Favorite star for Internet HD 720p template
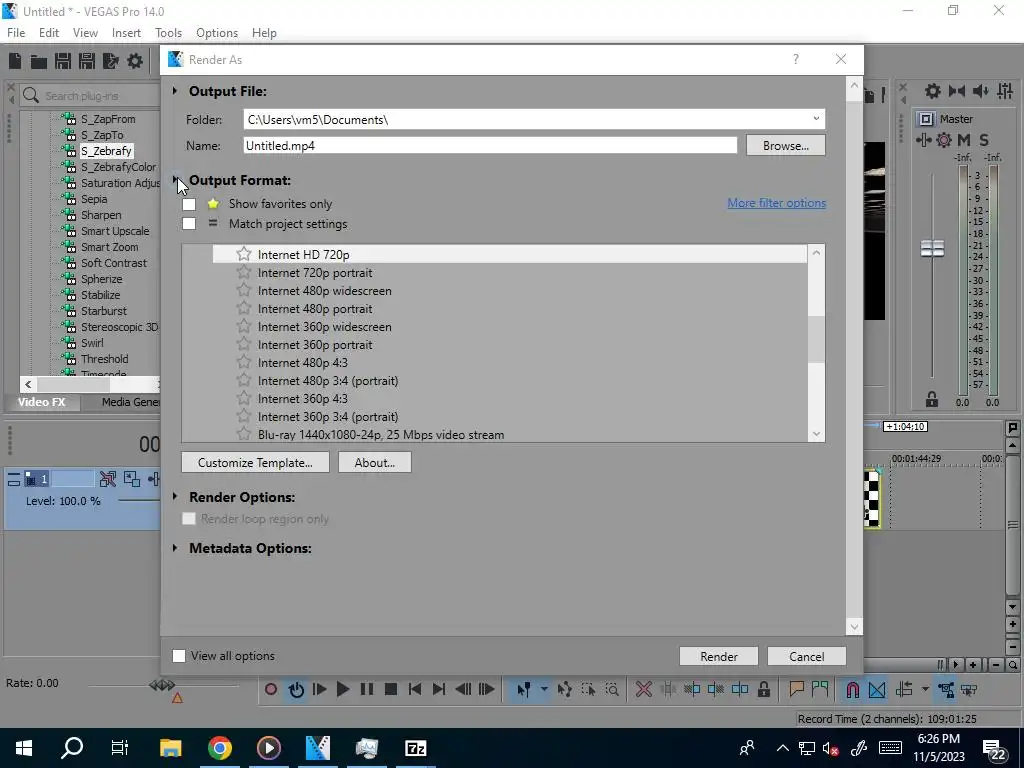This screenshot has height=768, width=1024. pos(244,254)
